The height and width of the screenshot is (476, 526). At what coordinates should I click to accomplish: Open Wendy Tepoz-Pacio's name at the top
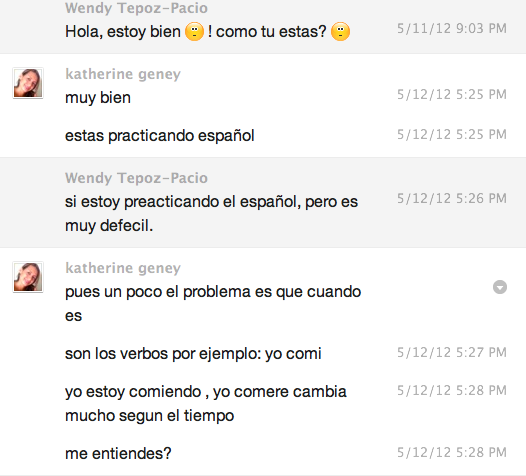pyautogui.click(x=136, y=8)
